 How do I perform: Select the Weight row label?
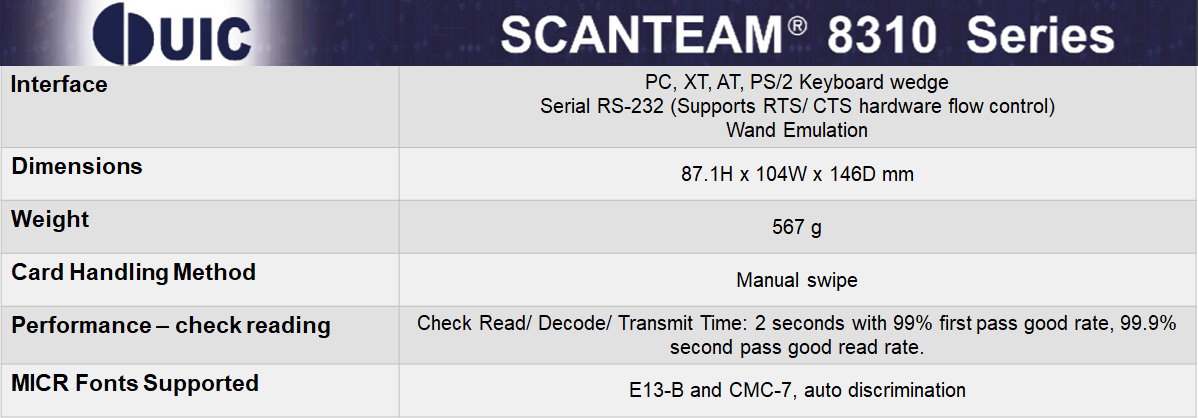pos(50,219)
